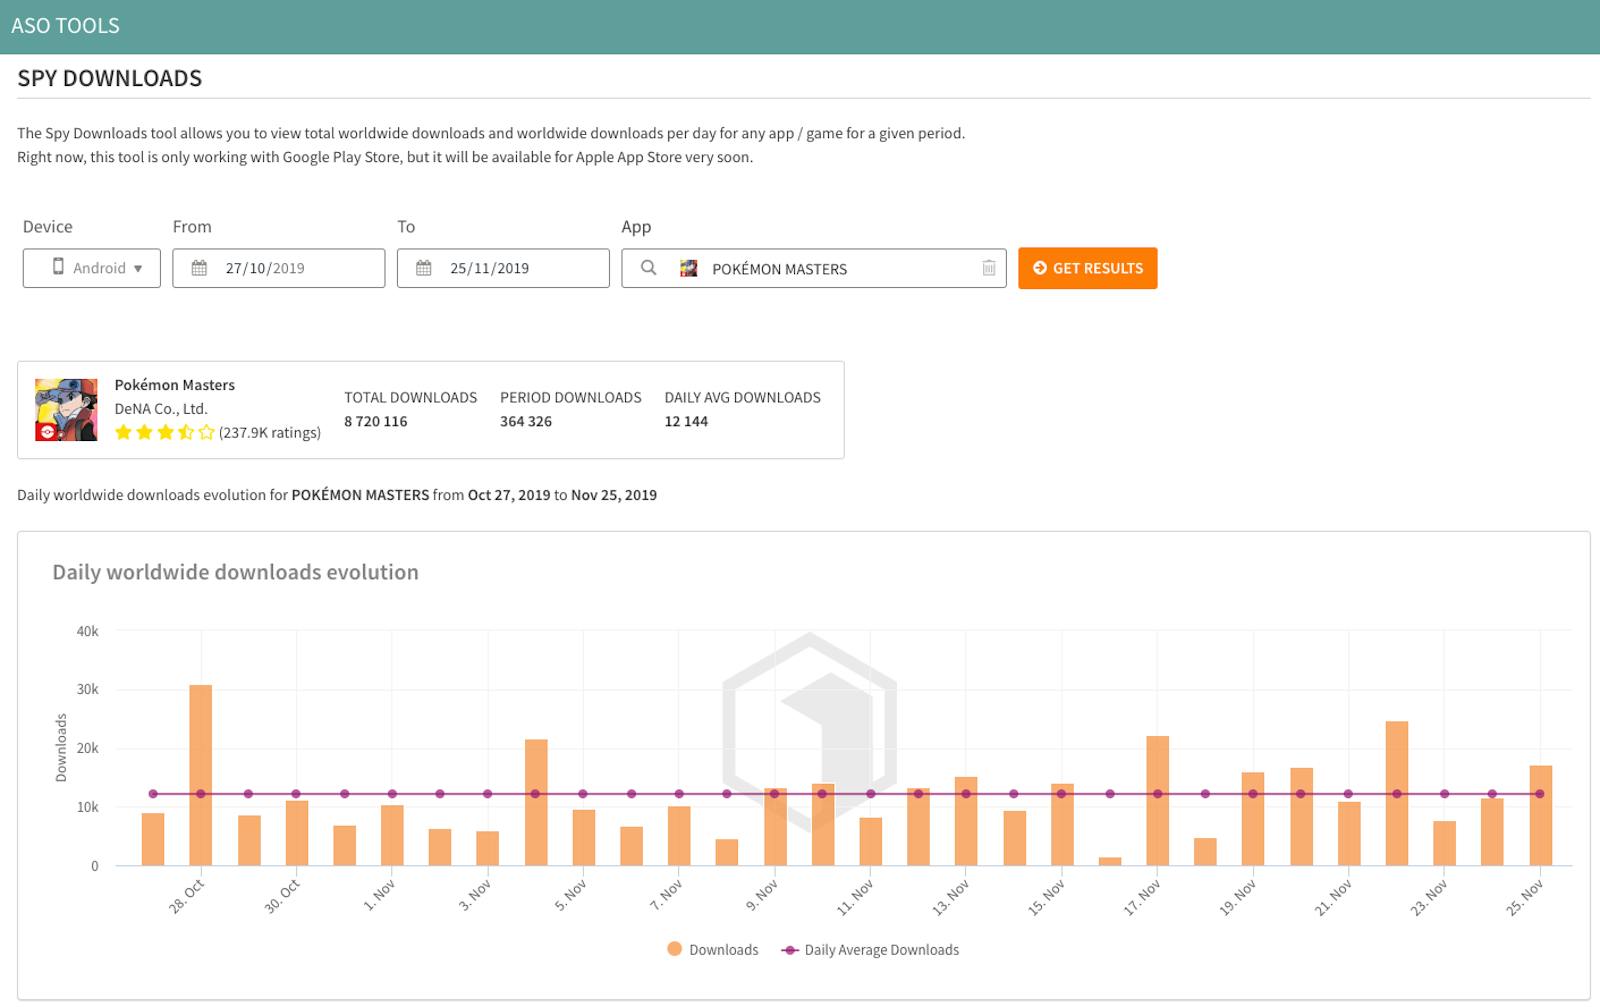Click the star rating of the app
The image size is (1600, 1007).
[x=164, y=433]
